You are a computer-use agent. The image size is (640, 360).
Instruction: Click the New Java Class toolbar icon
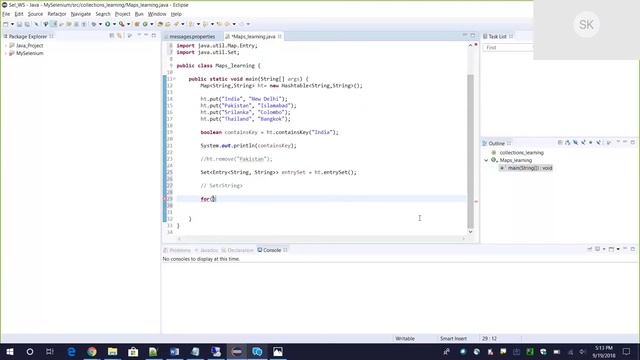point(145,24)
